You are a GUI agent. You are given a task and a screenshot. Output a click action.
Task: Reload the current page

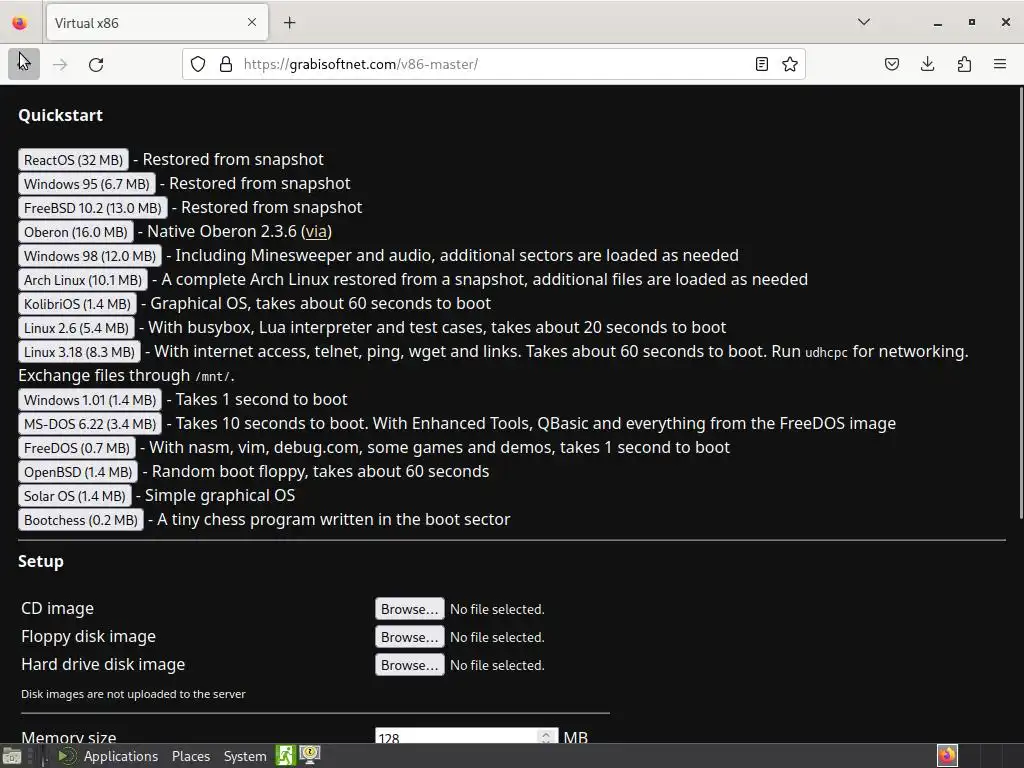point(96,64)
